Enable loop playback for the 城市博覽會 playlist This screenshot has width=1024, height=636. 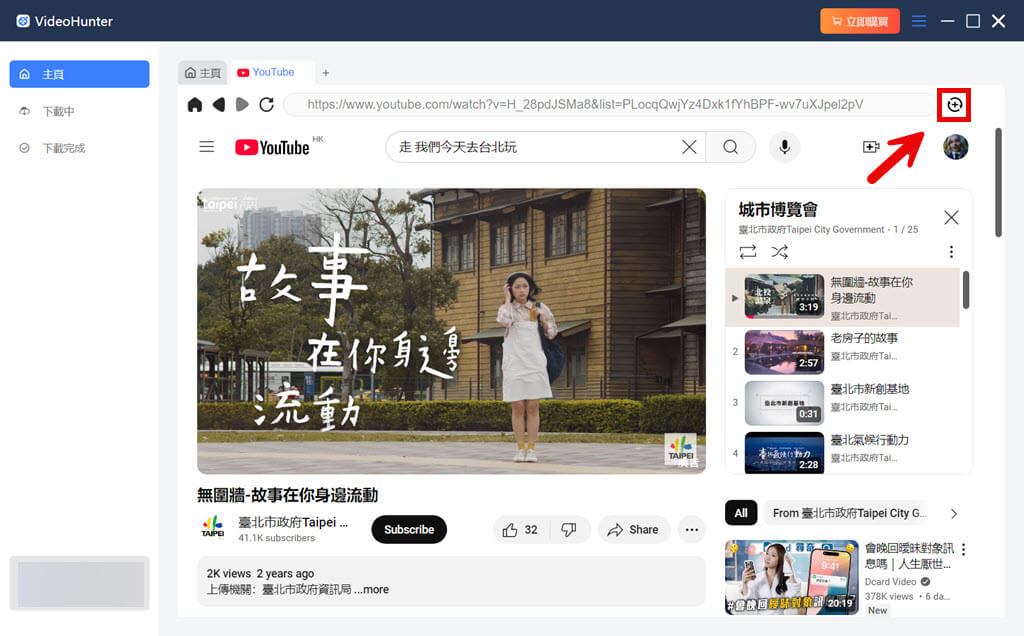point(747,252)
